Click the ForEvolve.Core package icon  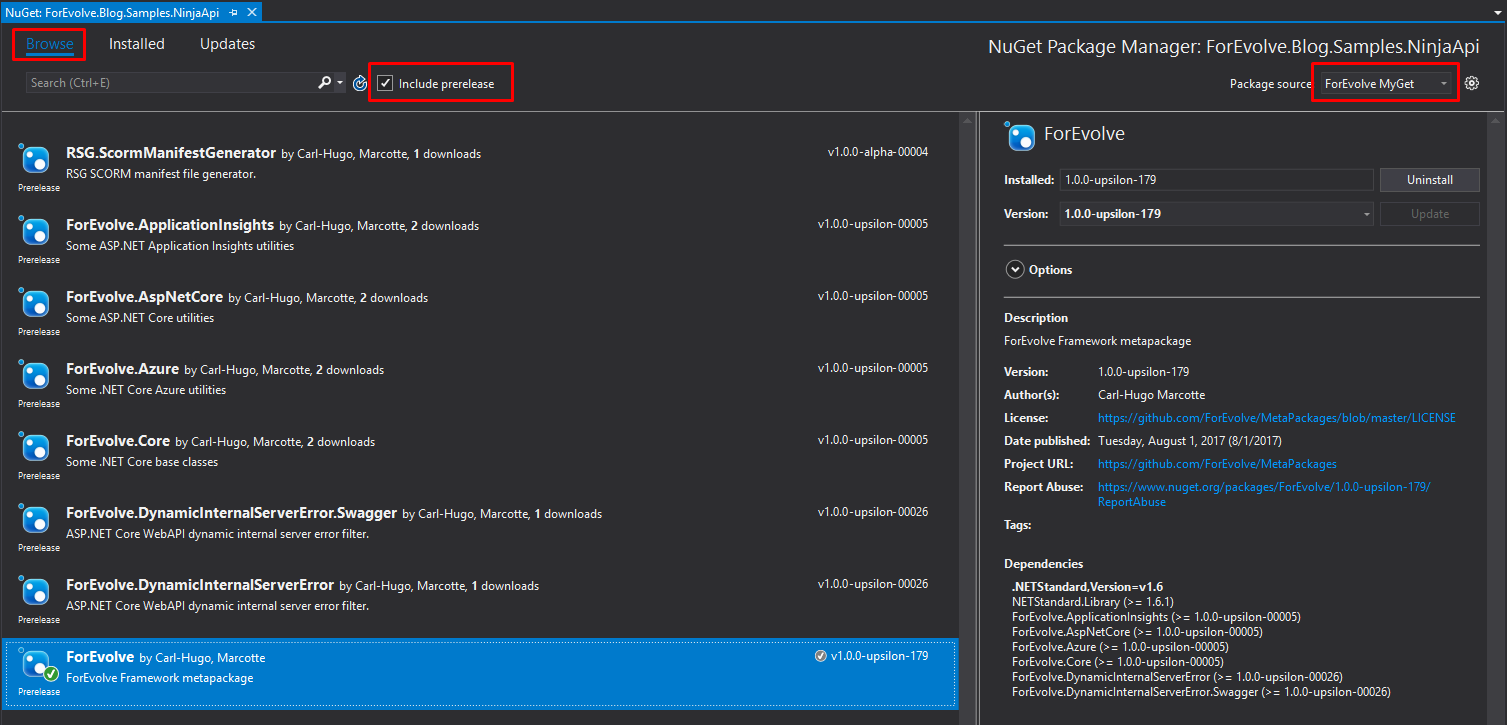36,447
